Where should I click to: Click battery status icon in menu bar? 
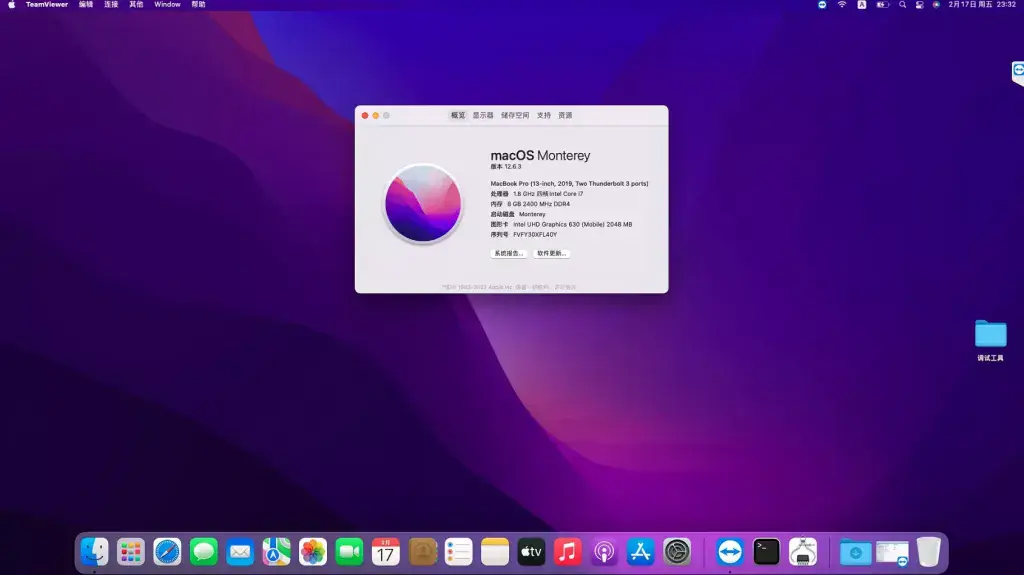882,5
